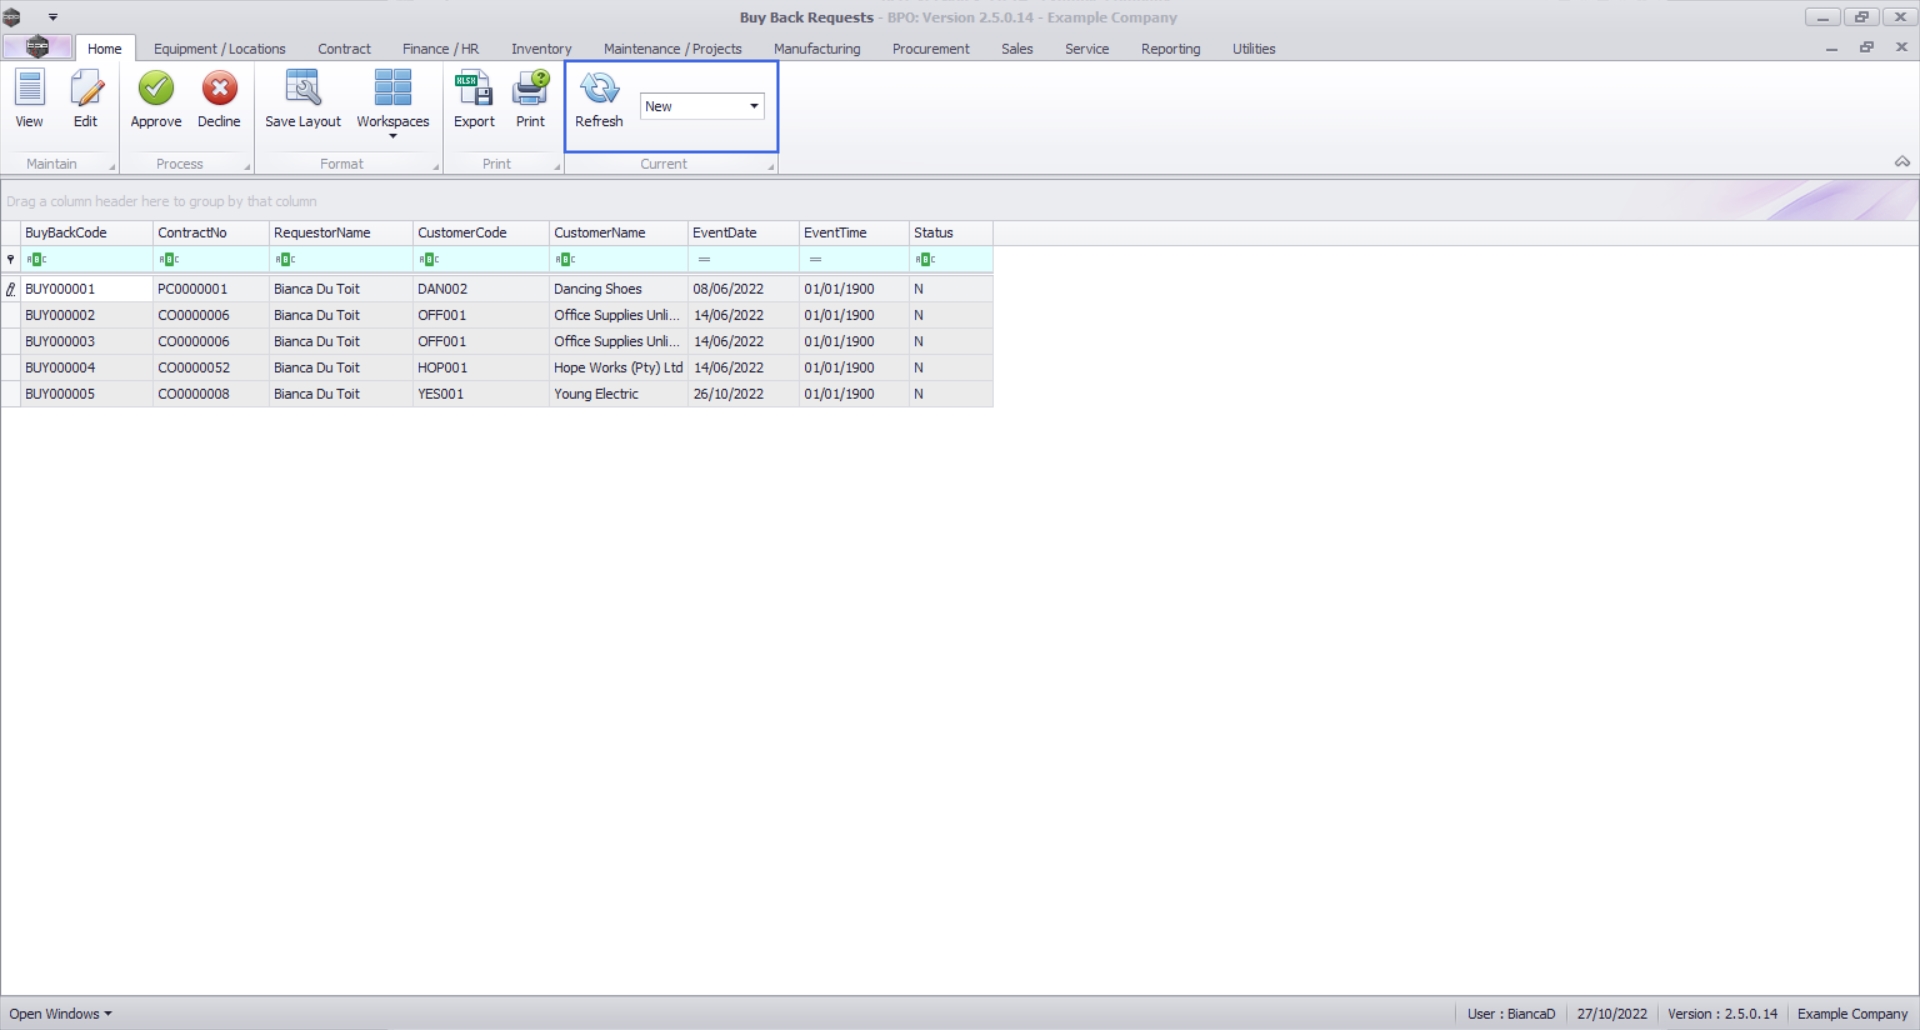Viewport: 1920px width, 1030px height.
Task: Open the Workspaces menu
Action: [x=393, y=103]
